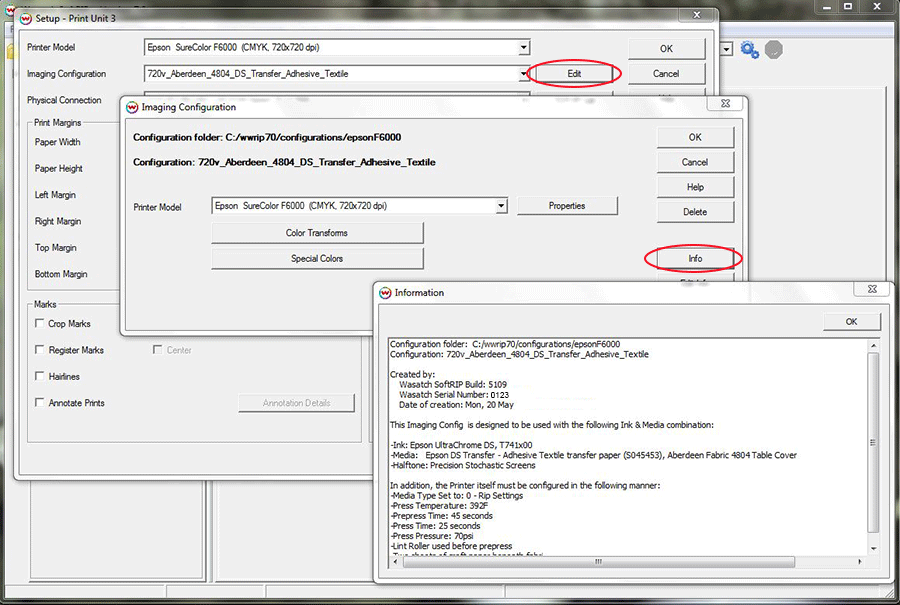
Task: Minimize the main application window
Action: (x=826, y=6)
